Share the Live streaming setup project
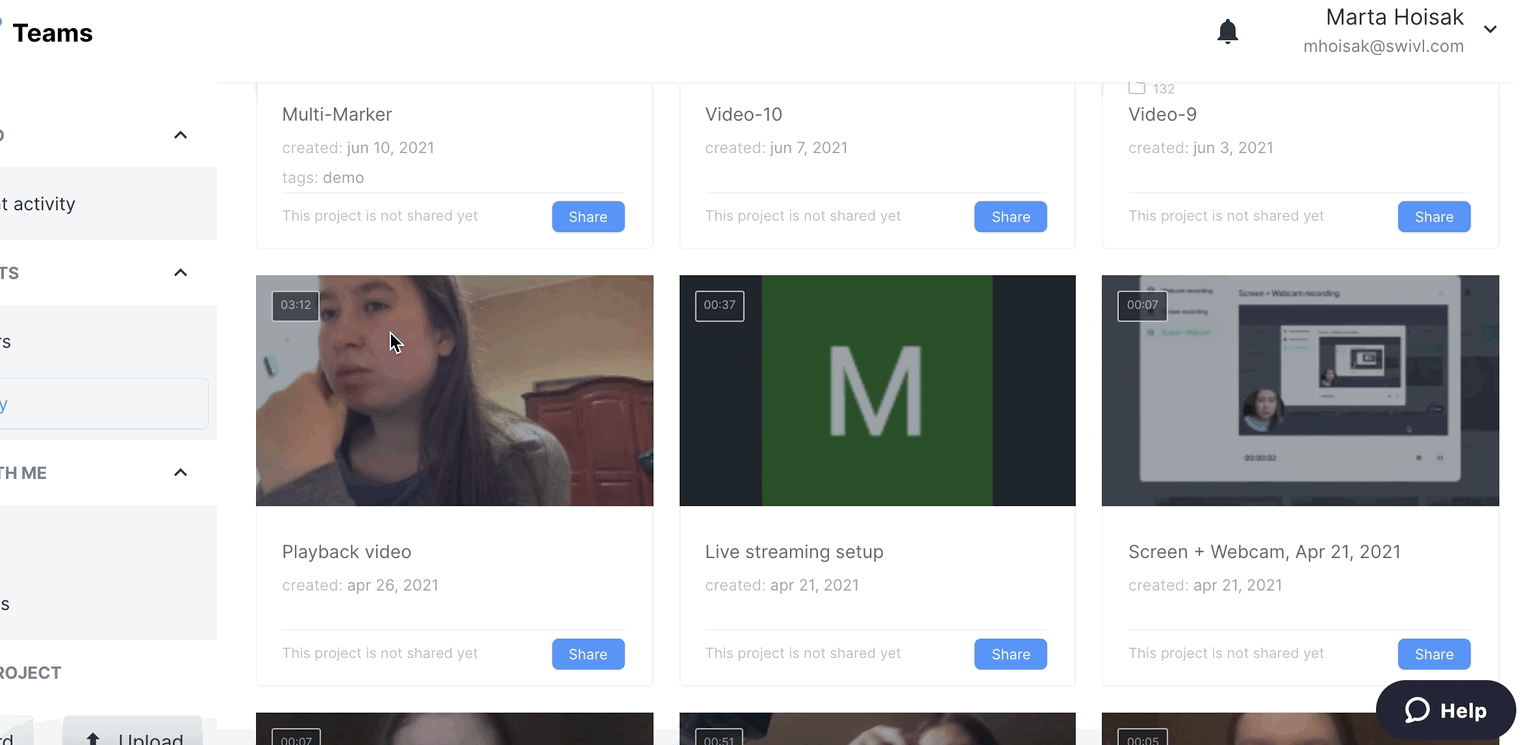1528x745 pixels. tap(1010, 654)
